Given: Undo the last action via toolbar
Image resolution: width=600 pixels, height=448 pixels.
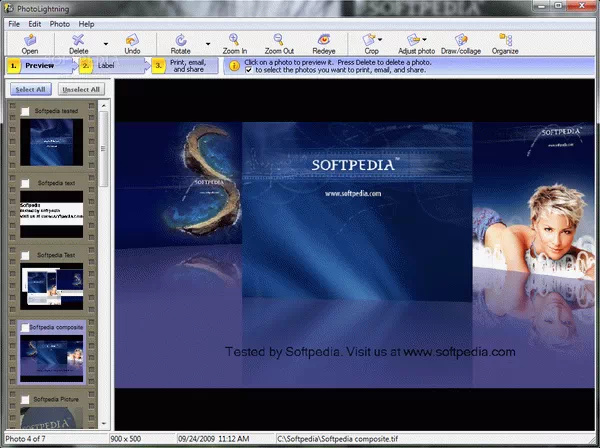Looking at the screenshot, I should pyautogui.click(x=132, y=42).
